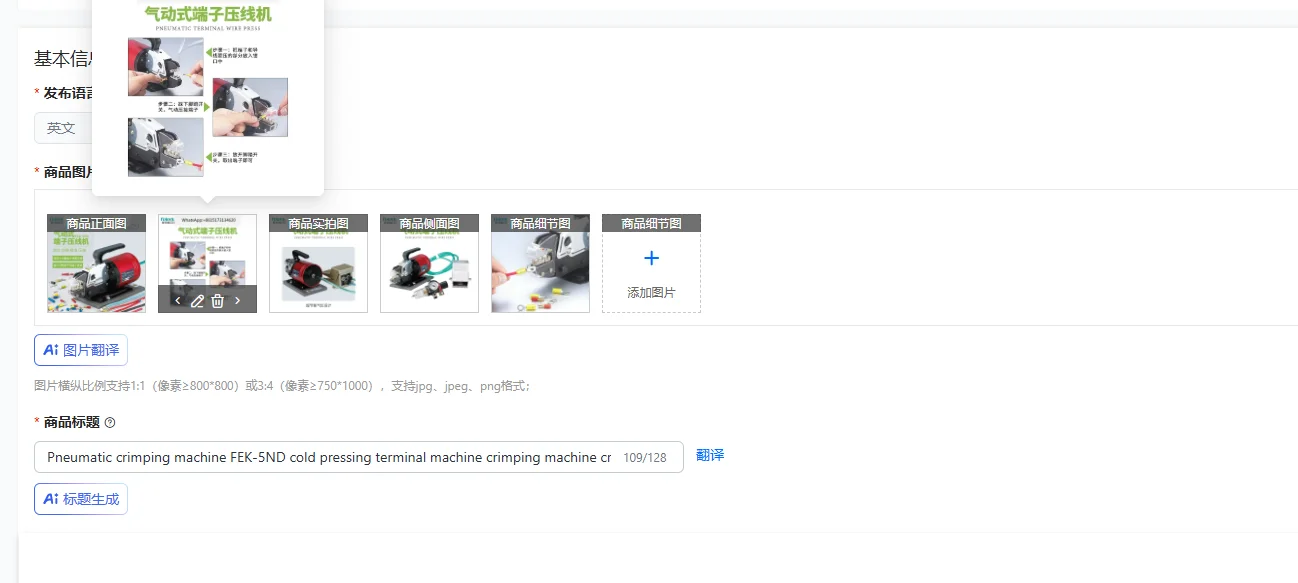
Task: Edit the second product image with pencil icon
Action: [198, 301]
